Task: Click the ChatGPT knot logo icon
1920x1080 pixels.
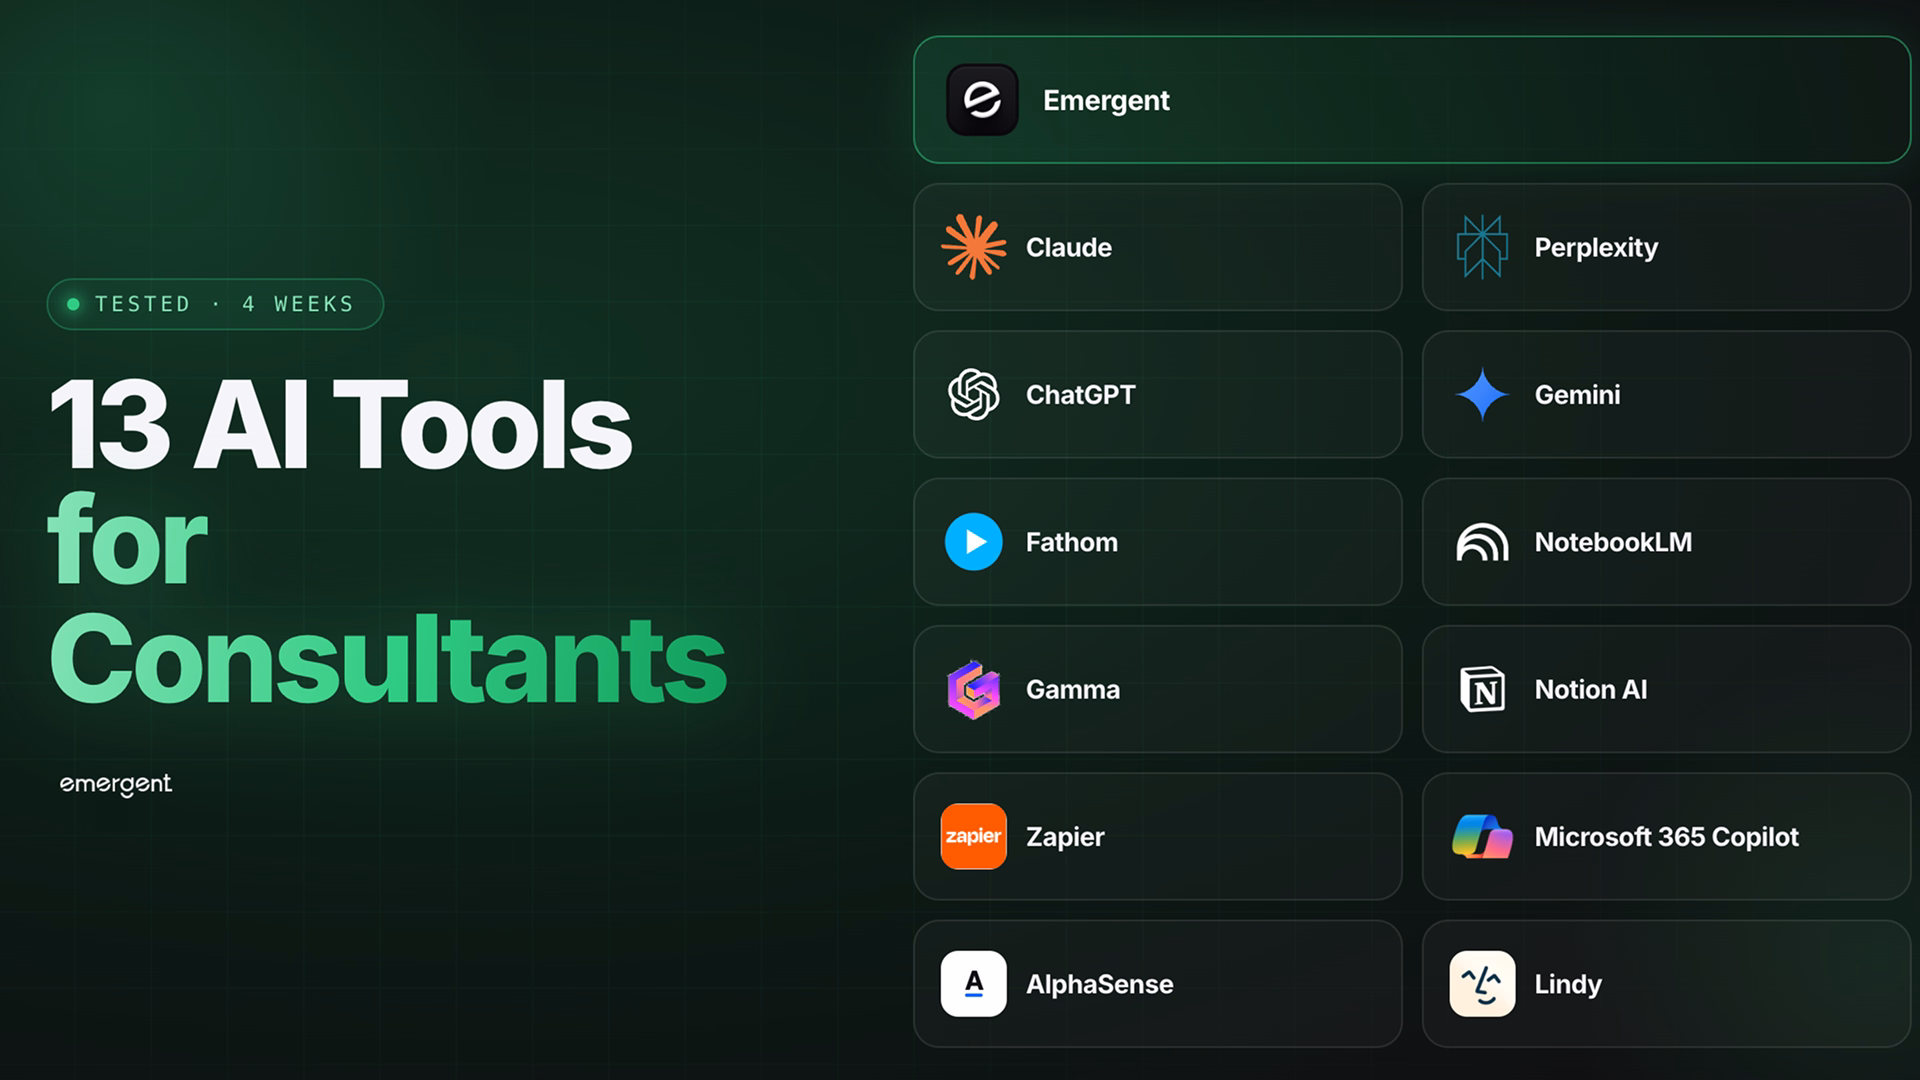Action: pyautogui.click(x=973, y=394)
